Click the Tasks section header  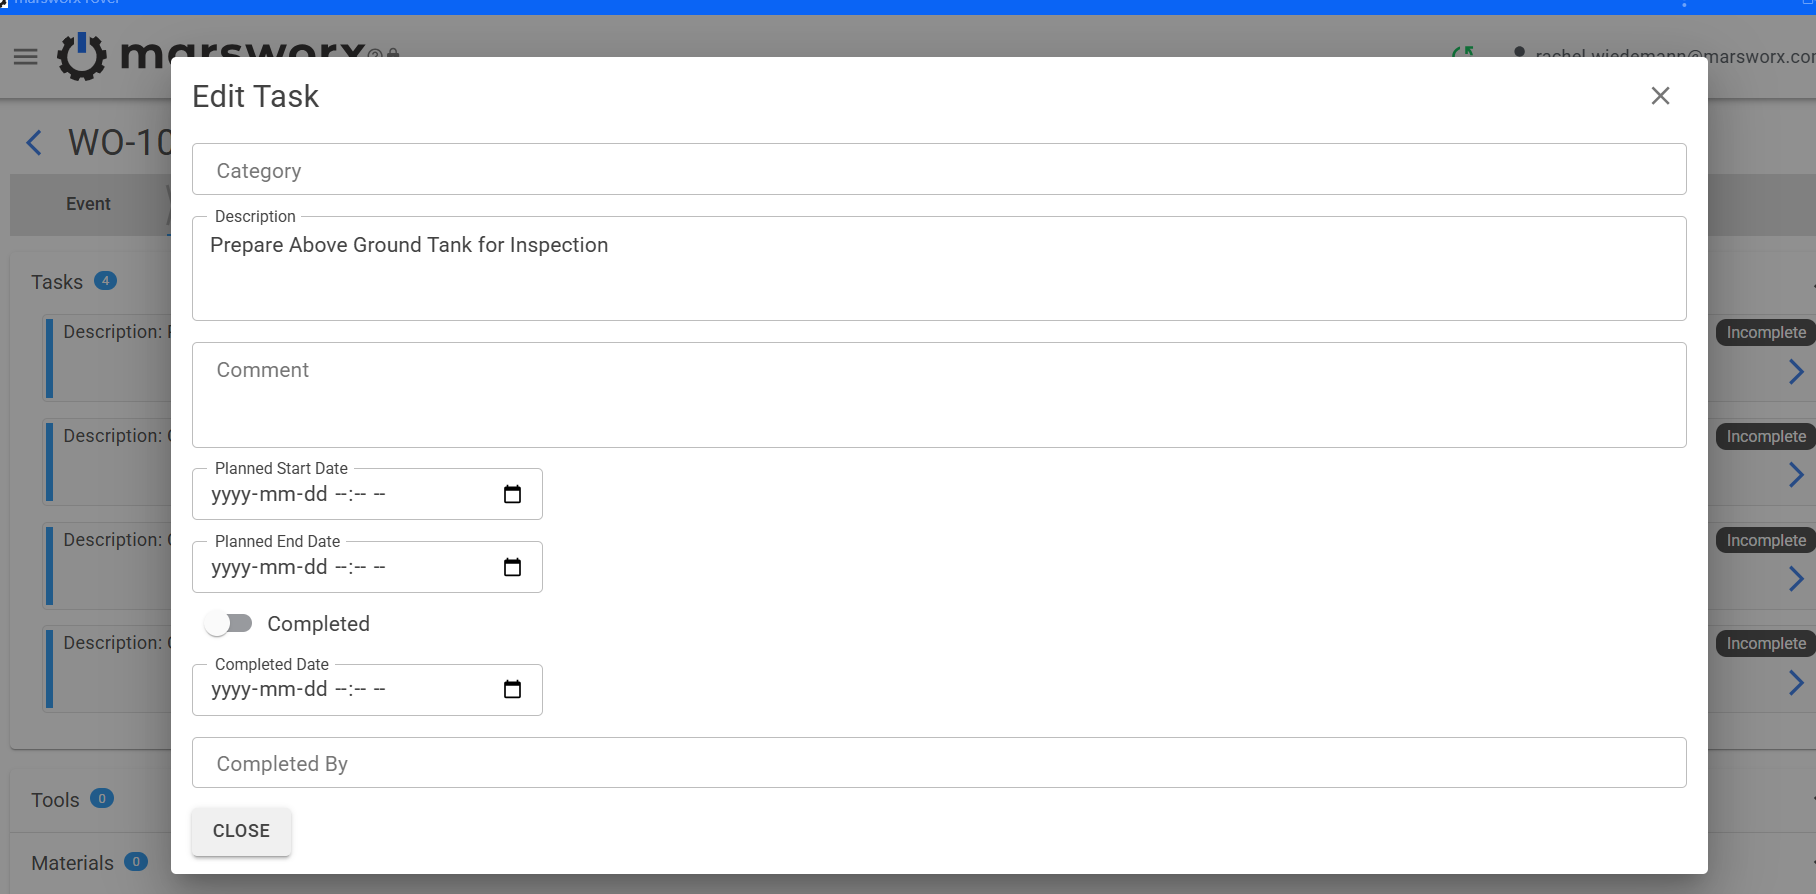[x=57, y=282]
